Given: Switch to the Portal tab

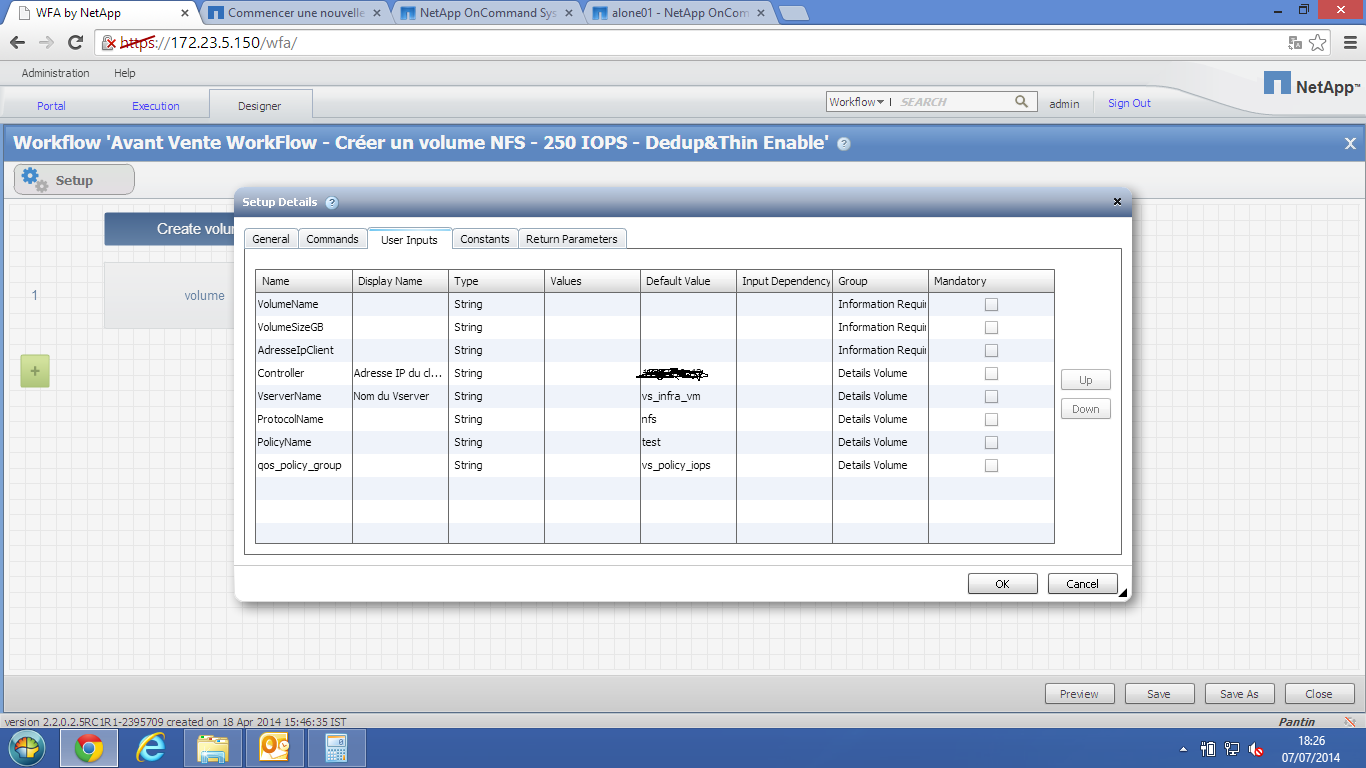Looking at the screenshot, I should [x=51, y=105].
